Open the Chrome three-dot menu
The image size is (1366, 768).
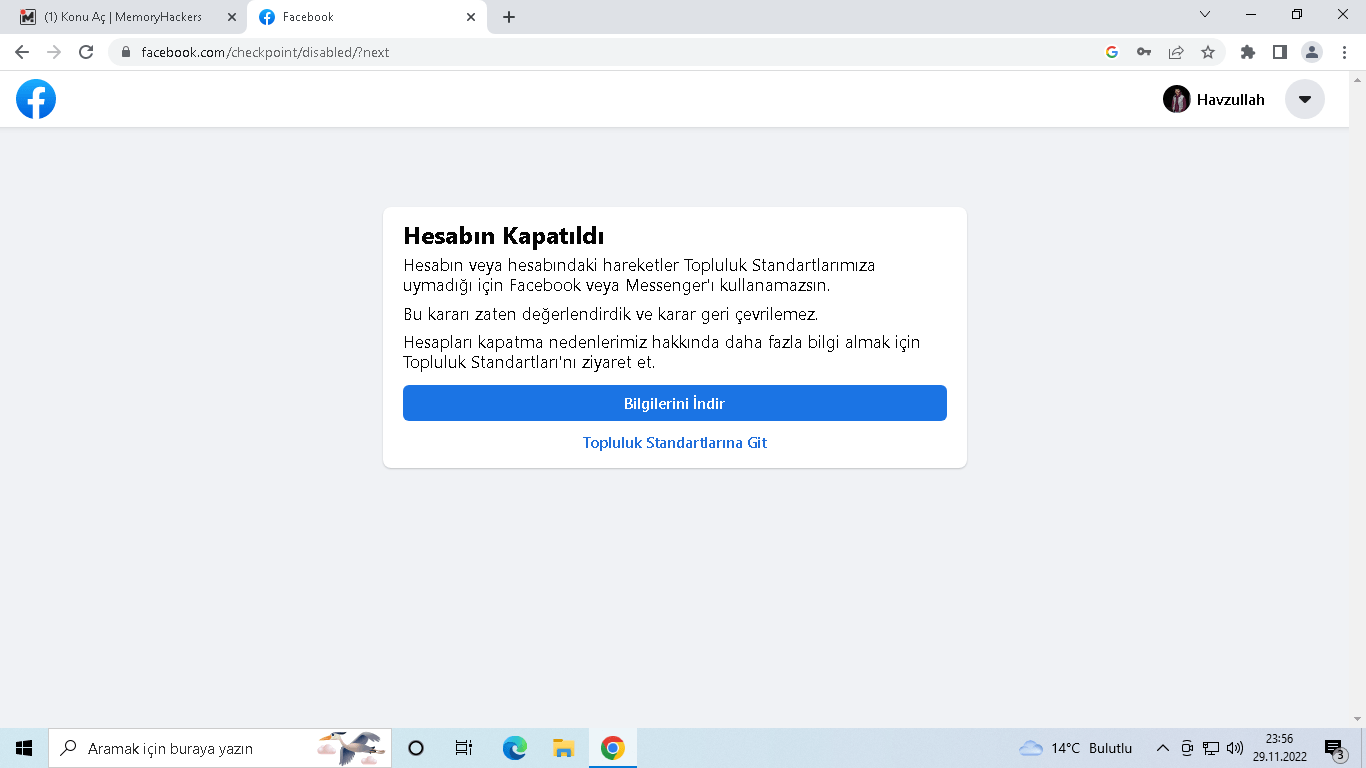[x=1344, y=52]
